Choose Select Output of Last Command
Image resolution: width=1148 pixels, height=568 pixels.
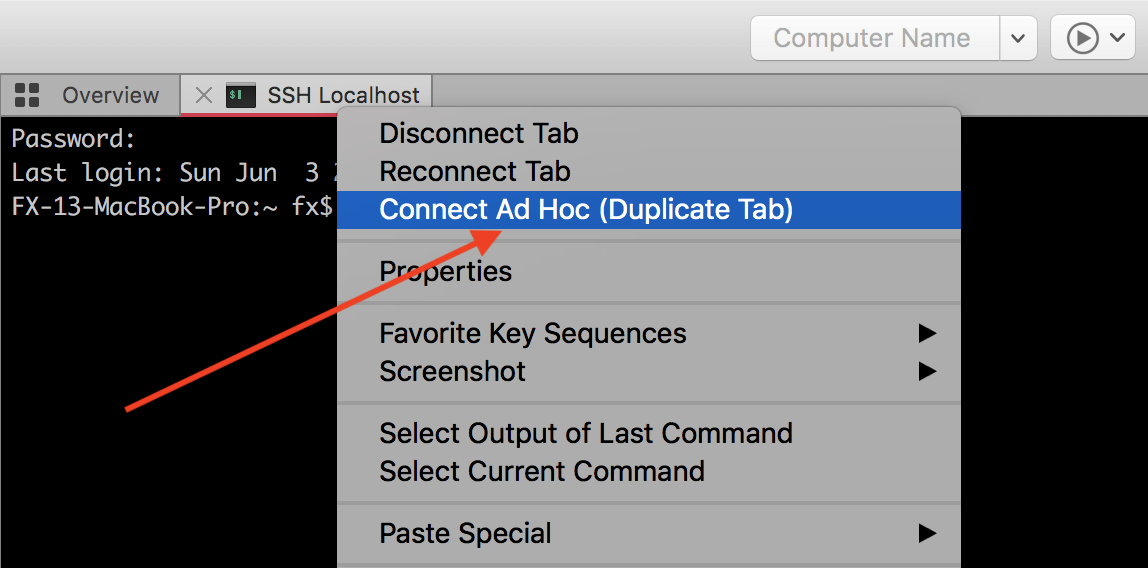[x=586, y=433]
